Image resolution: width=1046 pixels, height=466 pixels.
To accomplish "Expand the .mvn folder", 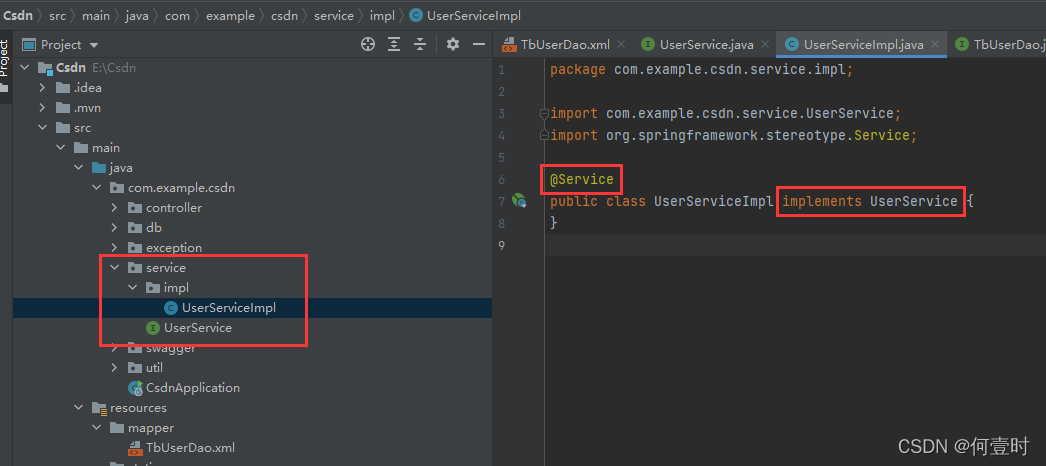I will [x=43, y=107].
